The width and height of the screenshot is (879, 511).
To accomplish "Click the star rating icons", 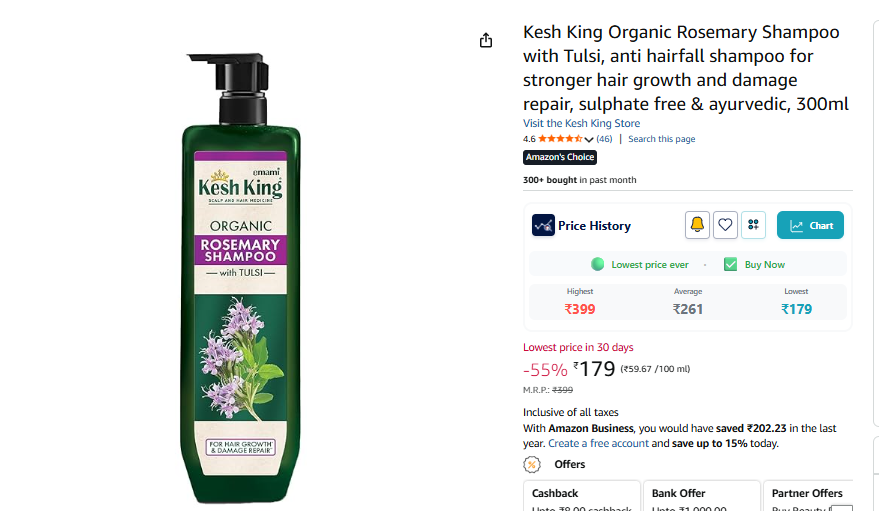I will click(560, 139).
